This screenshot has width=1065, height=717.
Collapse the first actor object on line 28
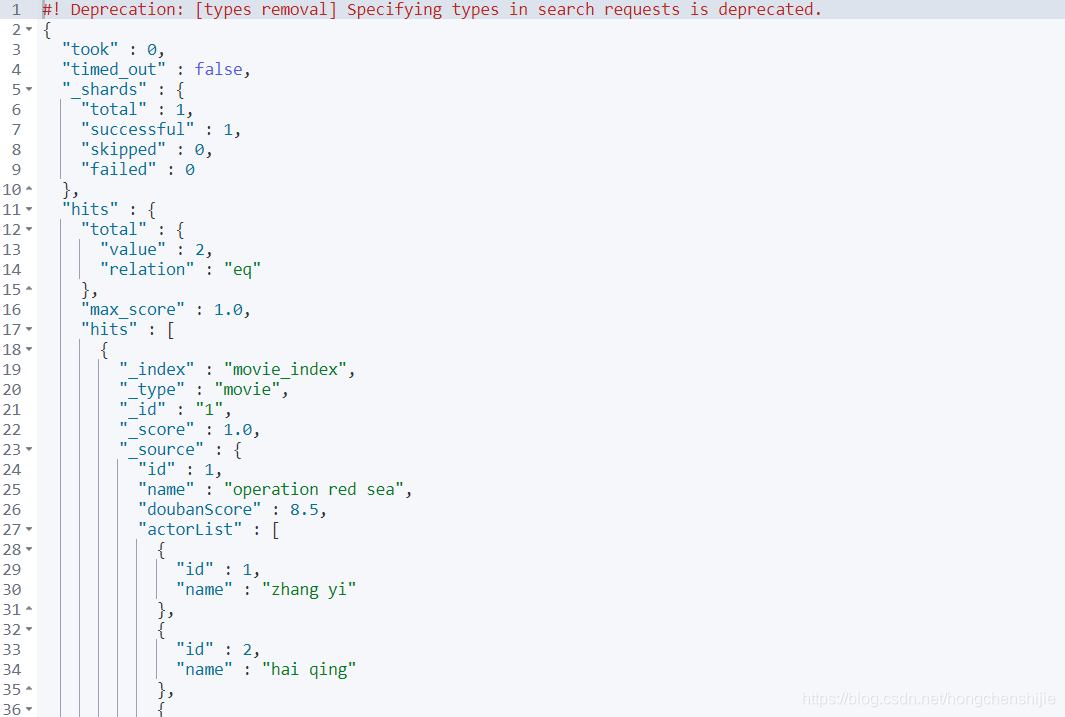29,549
